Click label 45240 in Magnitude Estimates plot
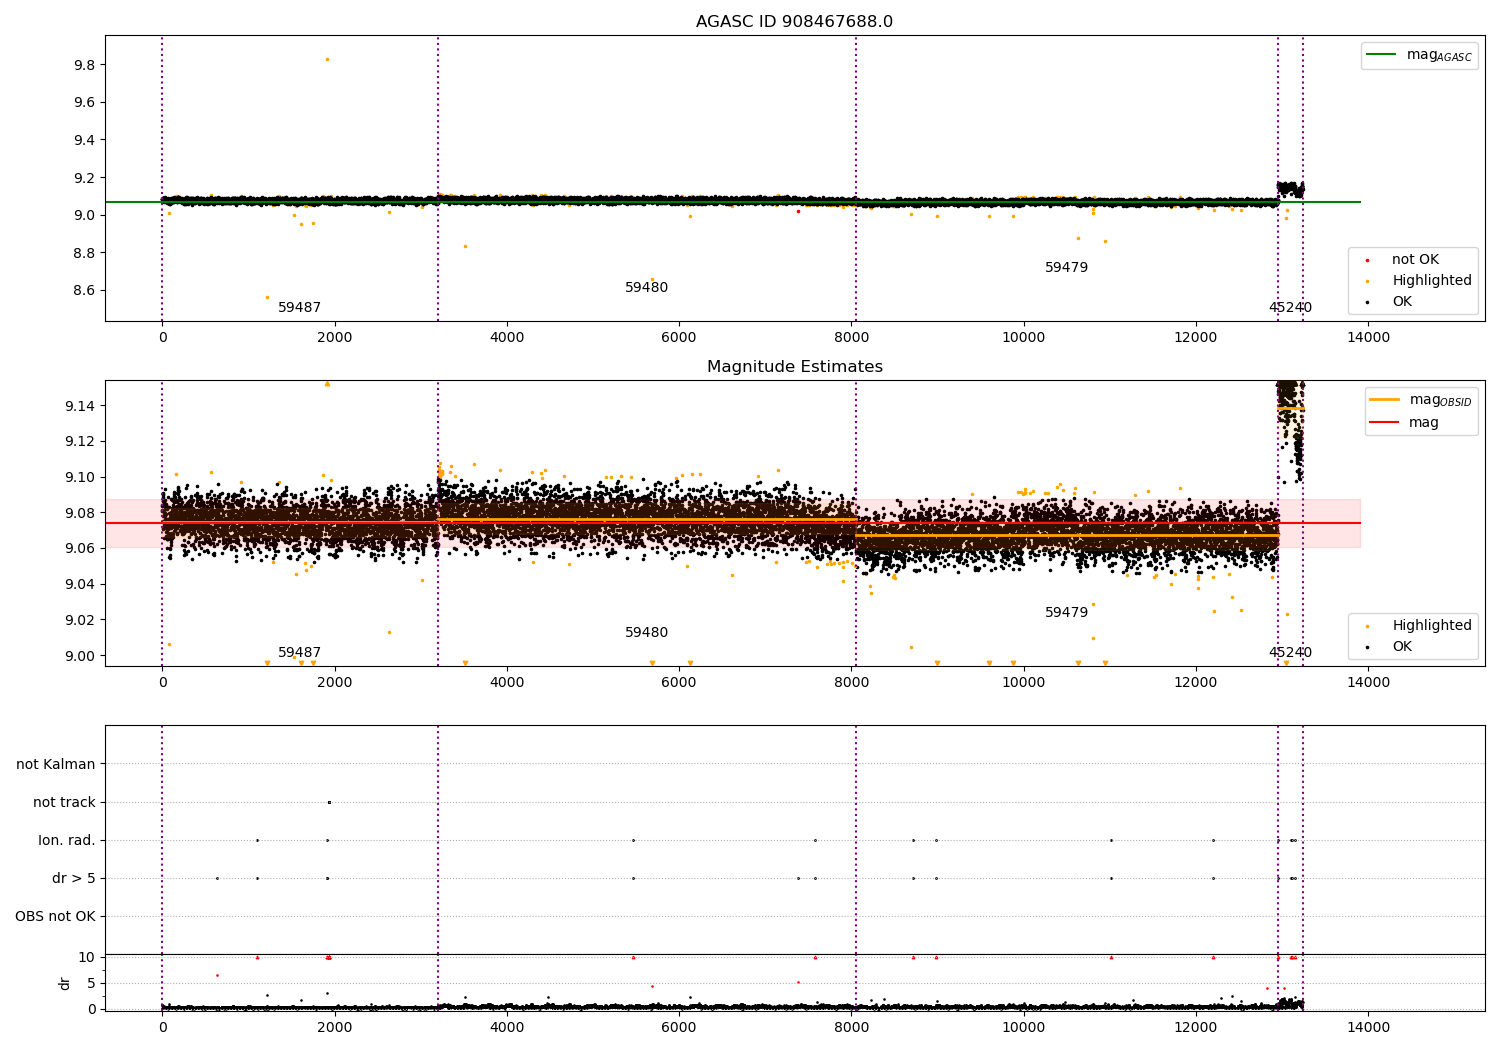The image size is (1500, 1050). [1290, 653]
